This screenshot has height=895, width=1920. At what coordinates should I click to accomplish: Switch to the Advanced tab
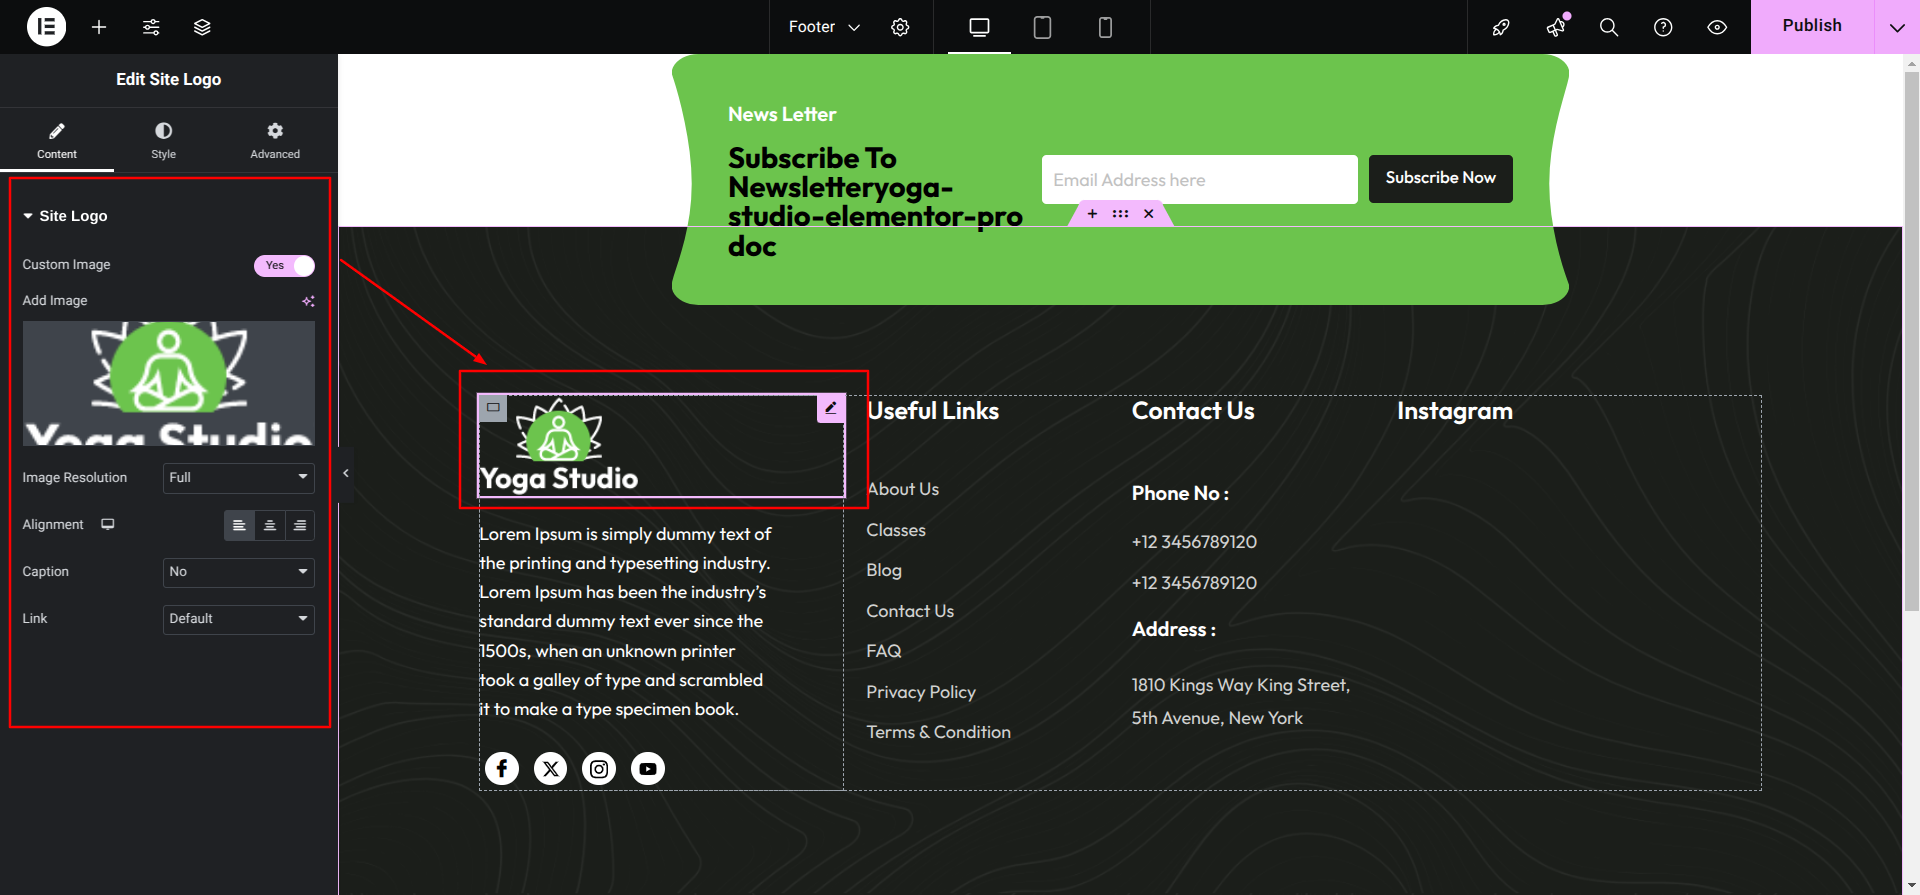coord(275,140)
